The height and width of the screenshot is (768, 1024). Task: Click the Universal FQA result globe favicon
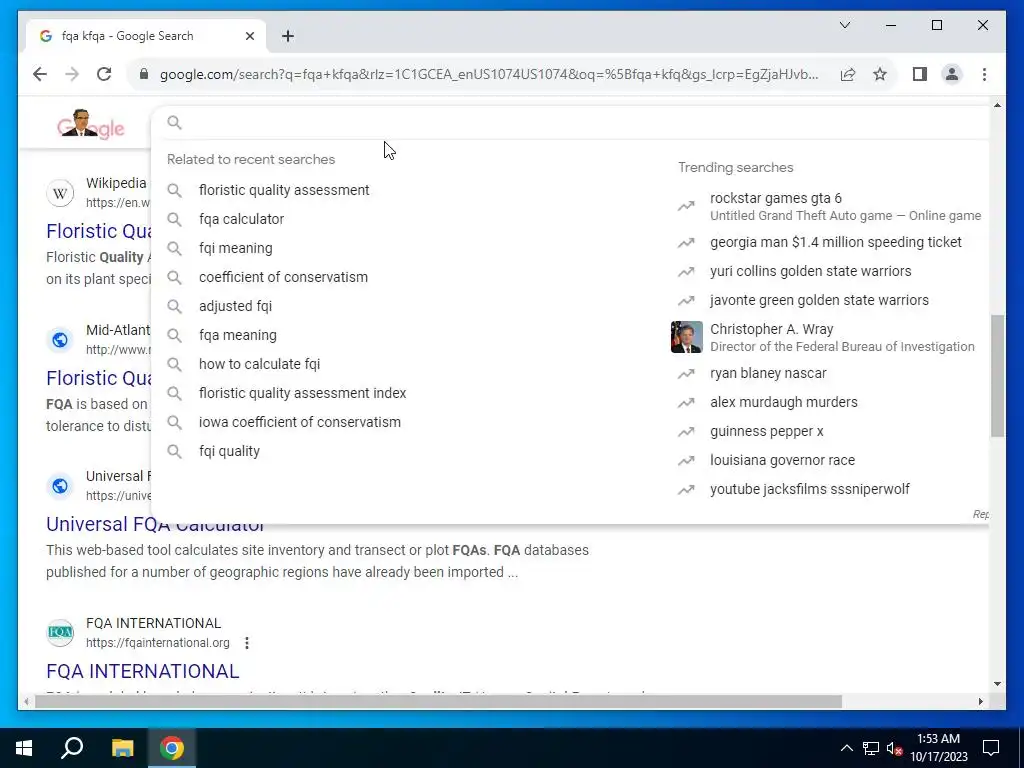click(60, 486)
